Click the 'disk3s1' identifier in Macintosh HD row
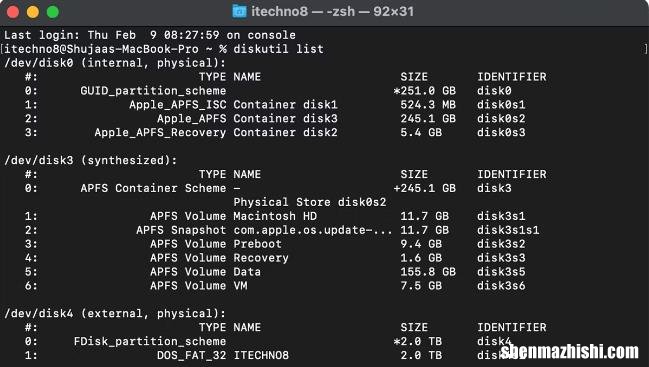 tap(501, 216)
